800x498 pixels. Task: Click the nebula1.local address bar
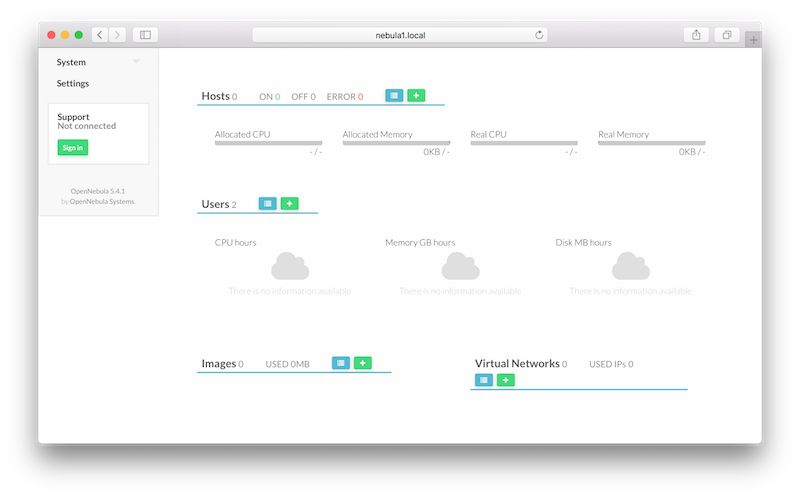[x=399, y=35]
